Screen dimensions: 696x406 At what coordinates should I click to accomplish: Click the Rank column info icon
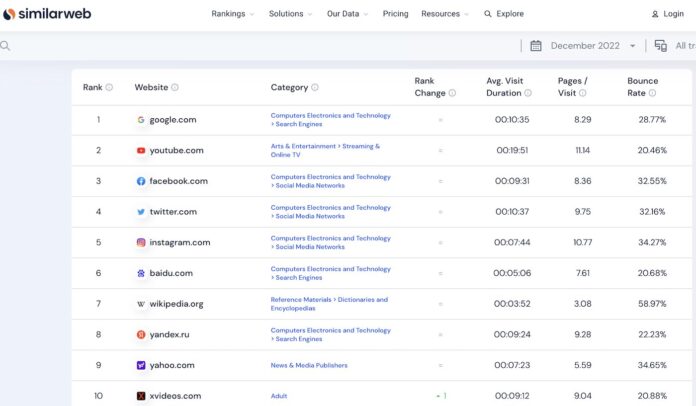click(x=109, y=87)
